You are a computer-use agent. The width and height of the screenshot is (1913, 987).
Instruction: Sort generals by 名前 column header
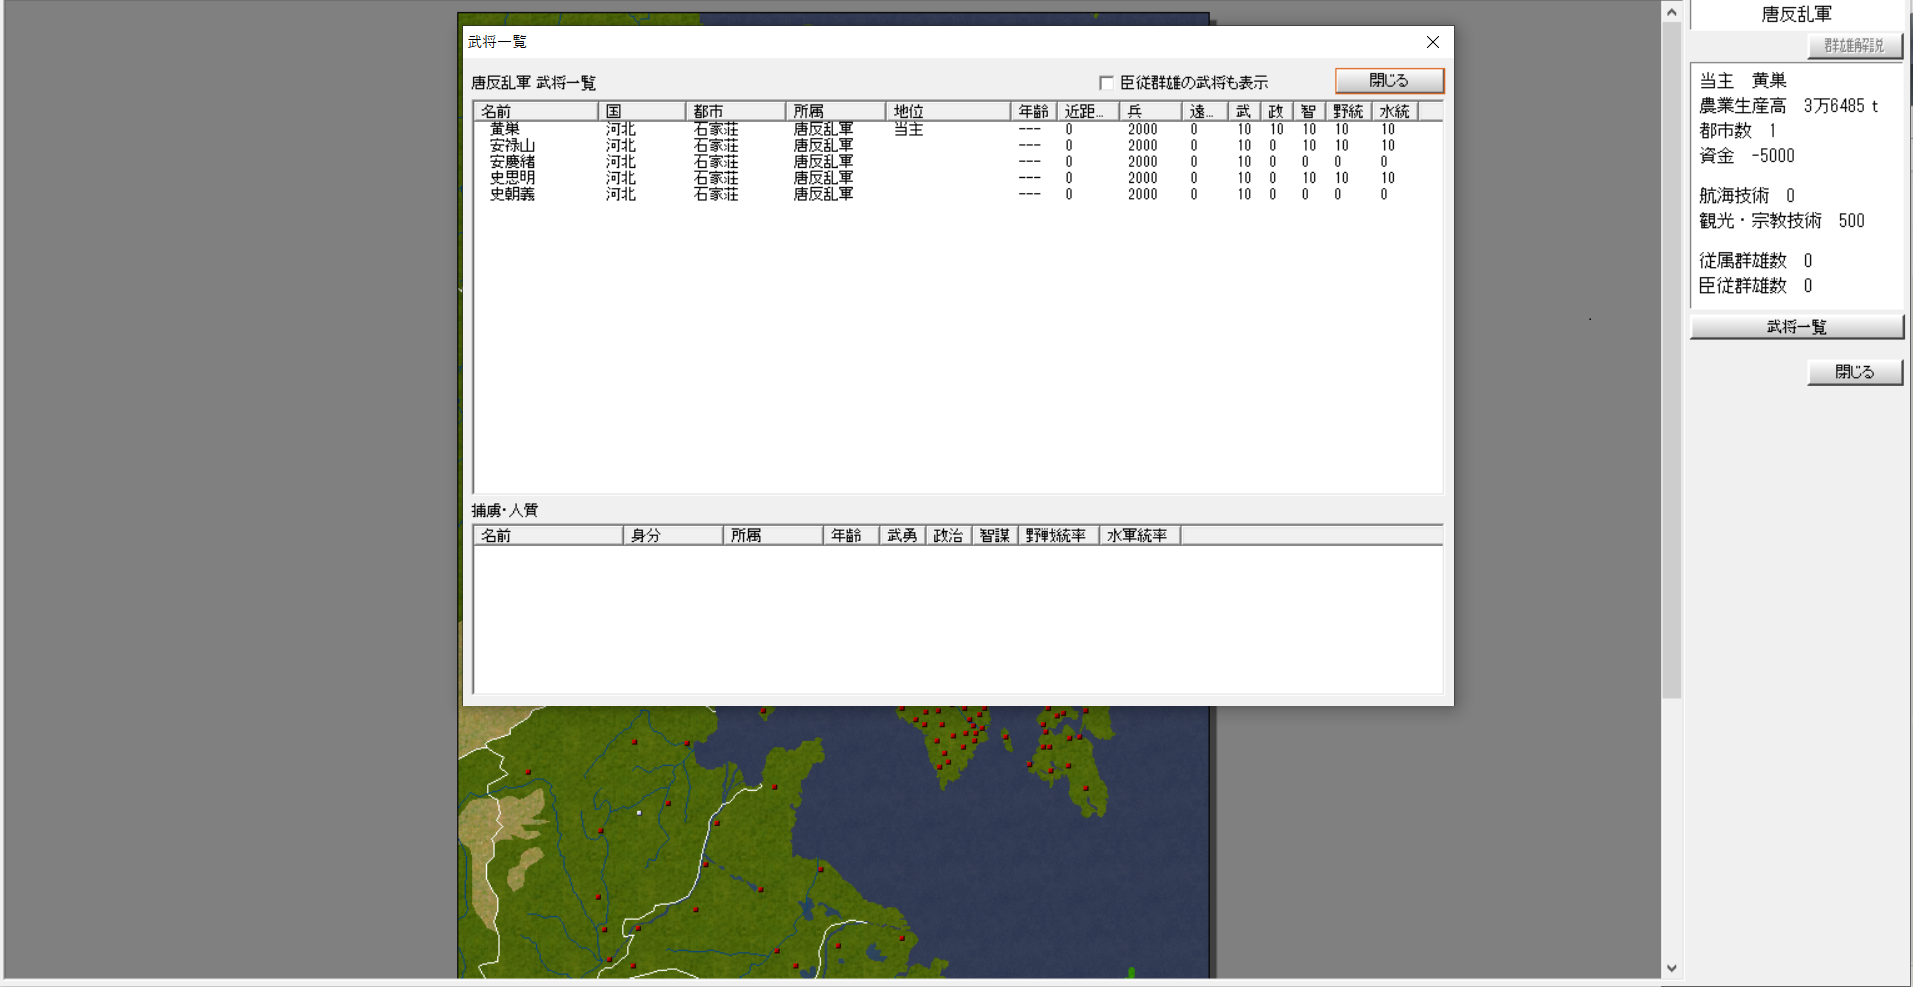(x=535, y=111)
